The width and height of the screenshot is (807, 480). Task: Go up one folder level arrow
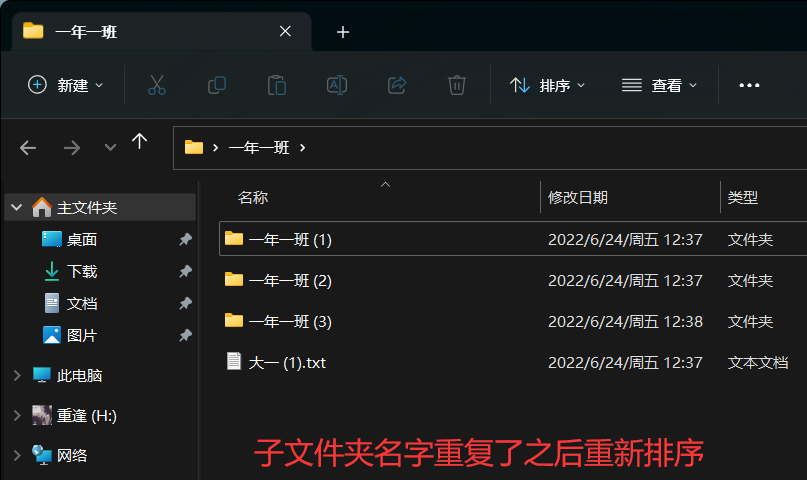coord(139,142)
